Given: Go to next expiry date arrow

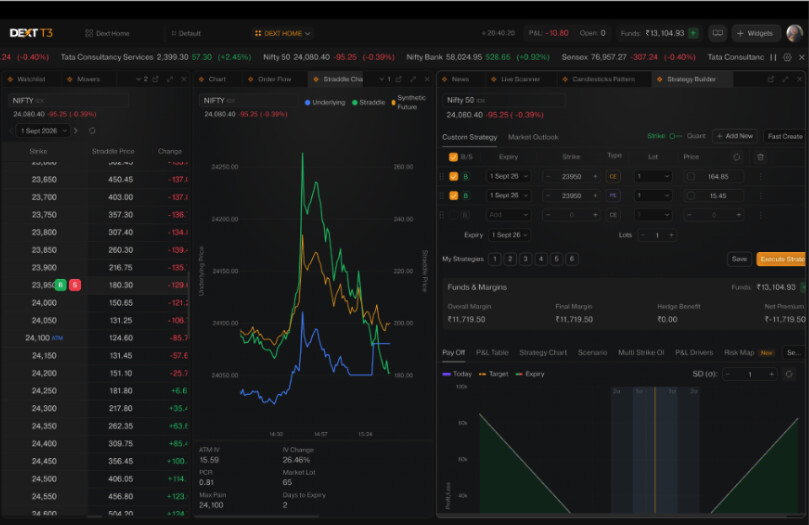Looking at the screenshot, I should [76, 131].
